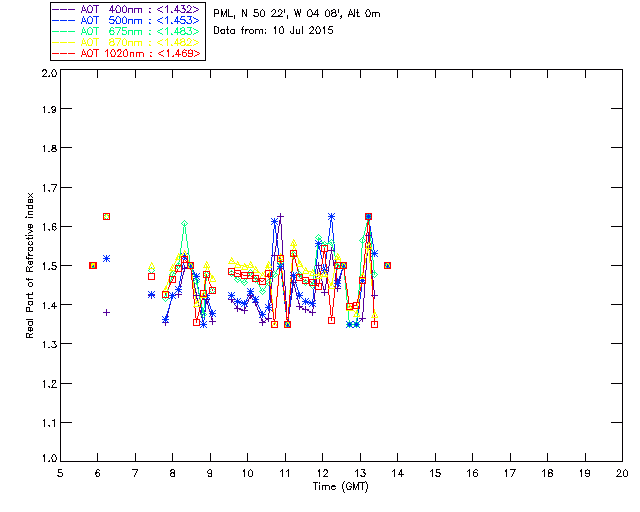Click the 'Time (GMT)' x-axis label

click(341, 487)
